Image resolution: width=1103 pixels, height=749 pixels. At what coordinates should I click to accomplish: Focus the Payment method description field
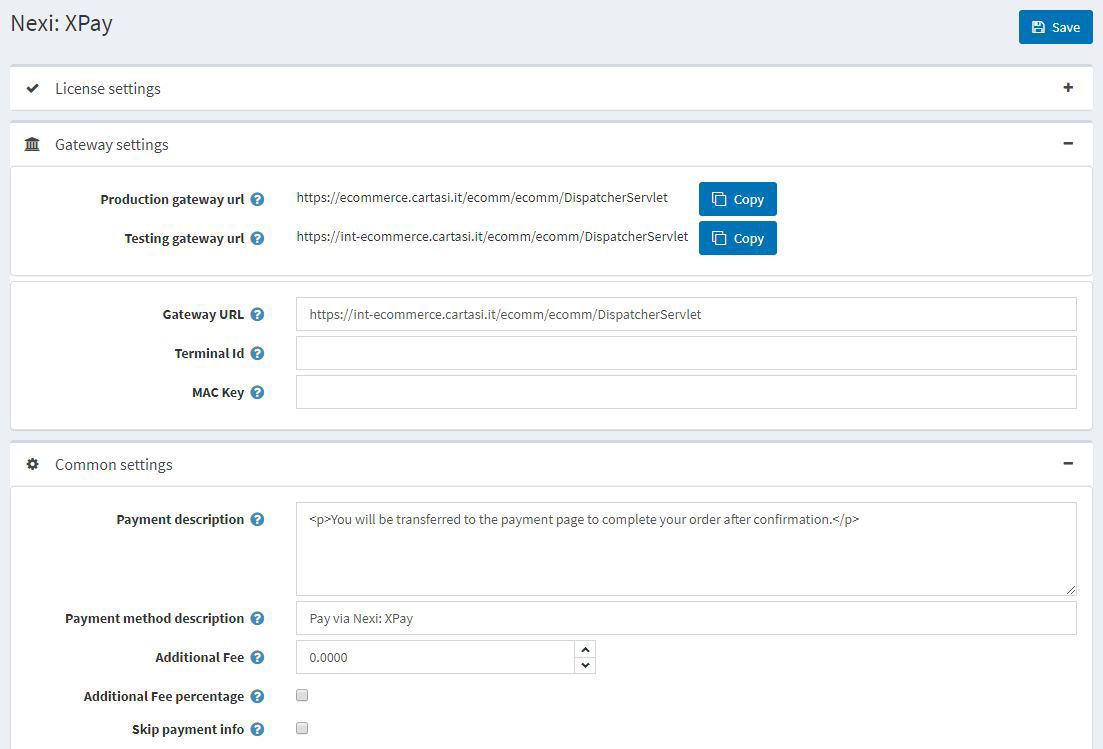coord(686,618)
